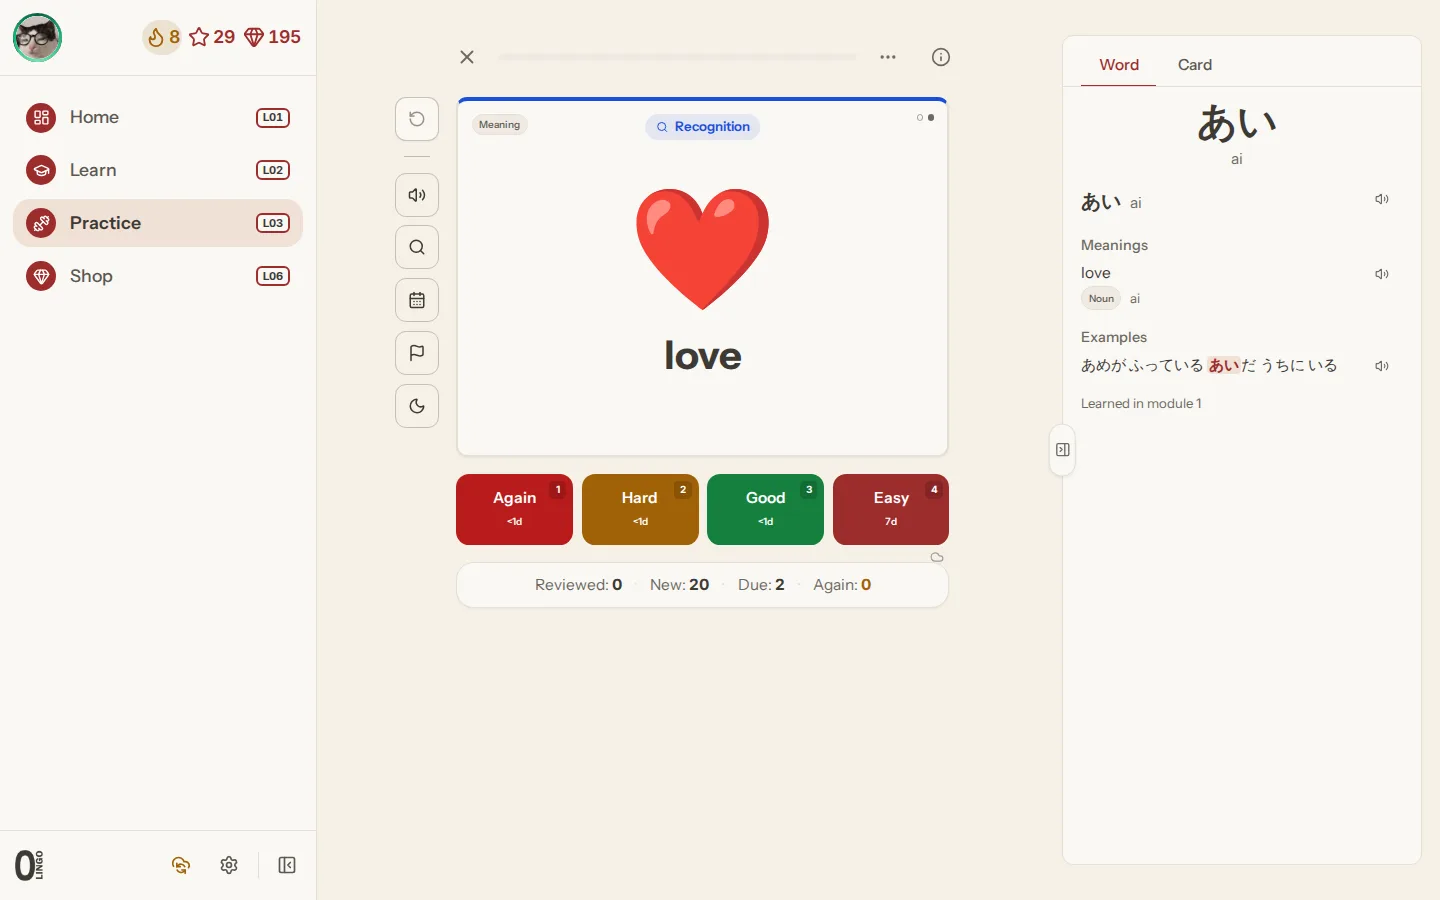Collapse the left sidebar
This screenshot has height=900, width=1440.
pos(287,865)
